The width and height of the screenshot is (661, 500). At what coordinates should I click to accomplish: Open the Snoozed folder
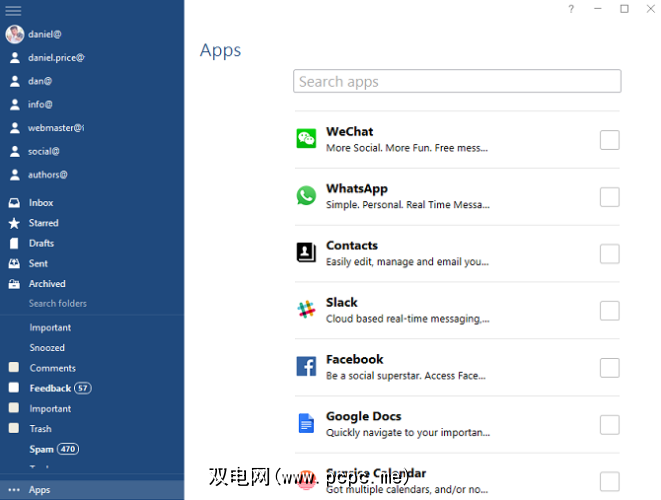tap(47, 348)
